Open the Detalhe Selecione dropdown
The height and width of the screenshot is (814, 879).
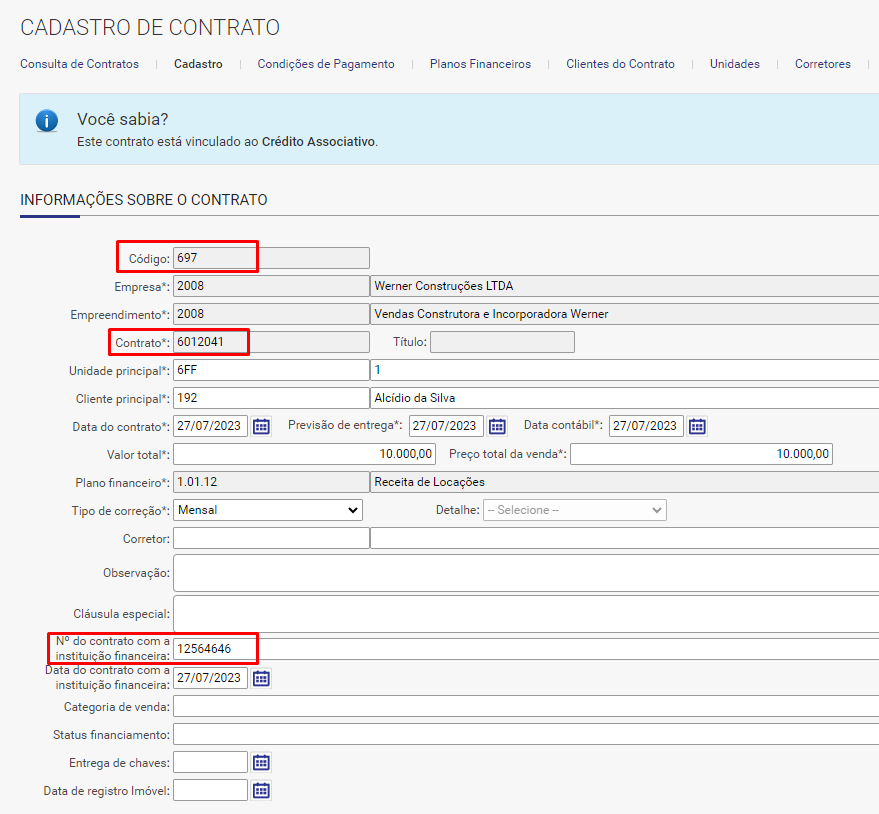pos(575,510)
